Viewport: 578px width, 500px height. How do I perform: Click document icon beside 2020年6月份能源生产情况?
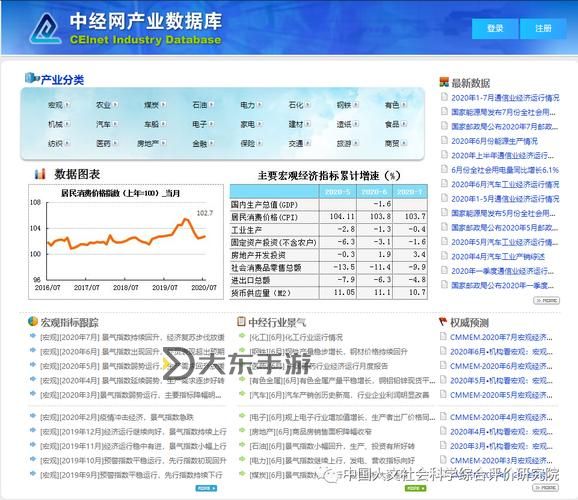coord(444,140)
